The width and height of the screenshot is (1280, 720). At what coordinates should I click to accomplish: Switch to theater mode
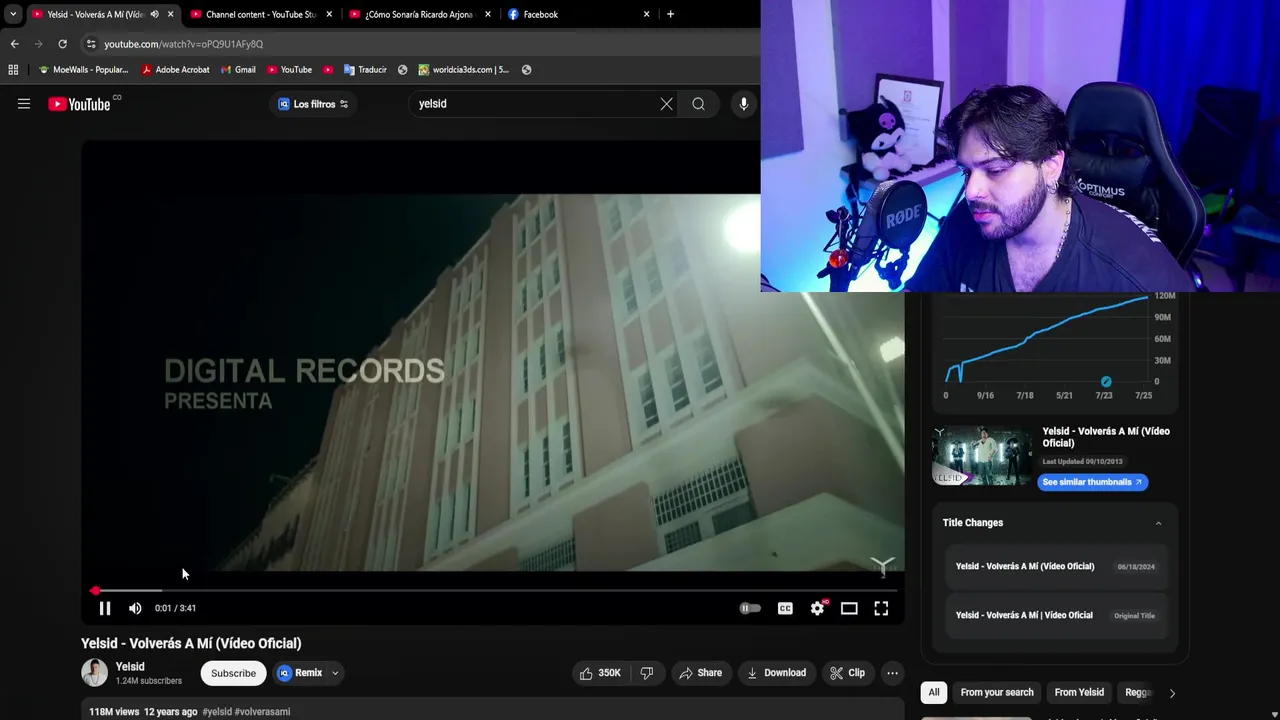click(849, 608)
